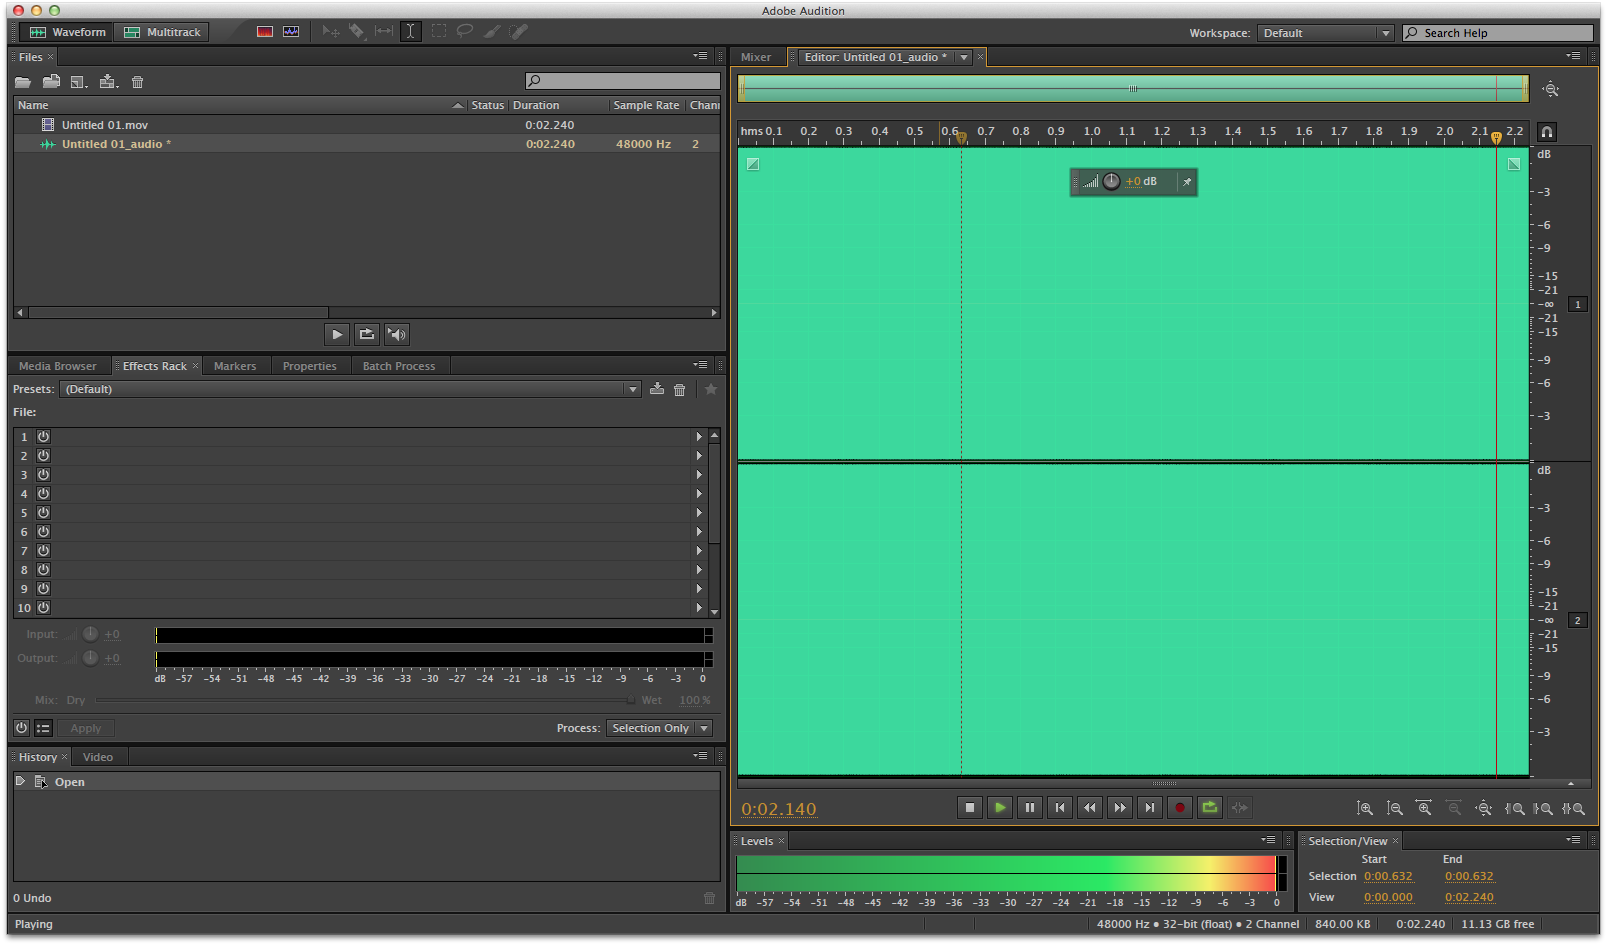Select the Lasso Selection tool

465,31
